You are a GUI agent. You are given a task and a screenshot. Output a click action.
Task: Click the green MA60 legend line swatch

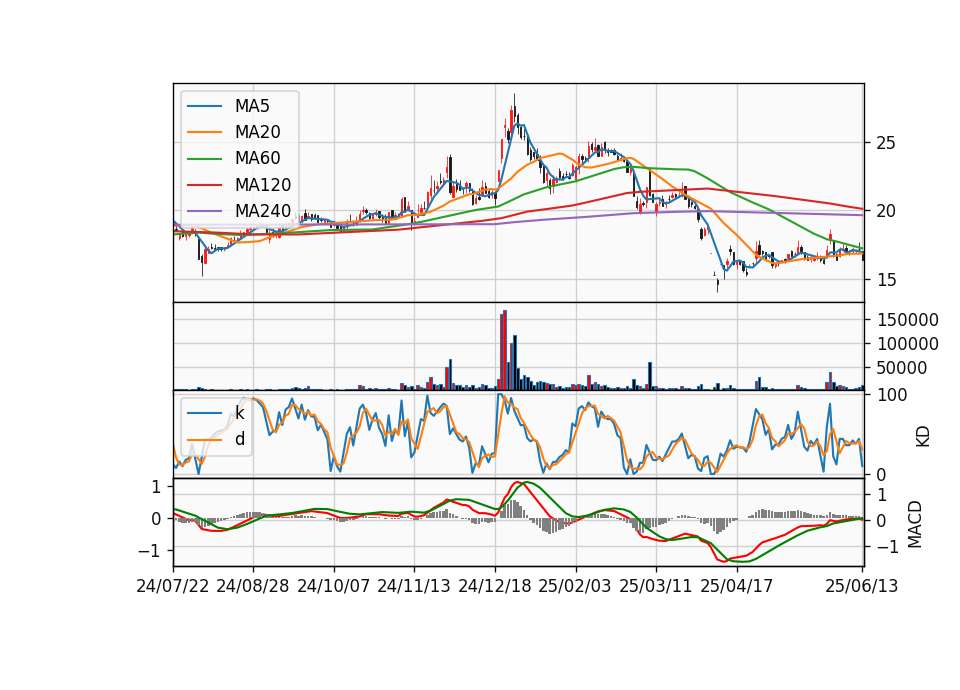(x=204, y=159)
